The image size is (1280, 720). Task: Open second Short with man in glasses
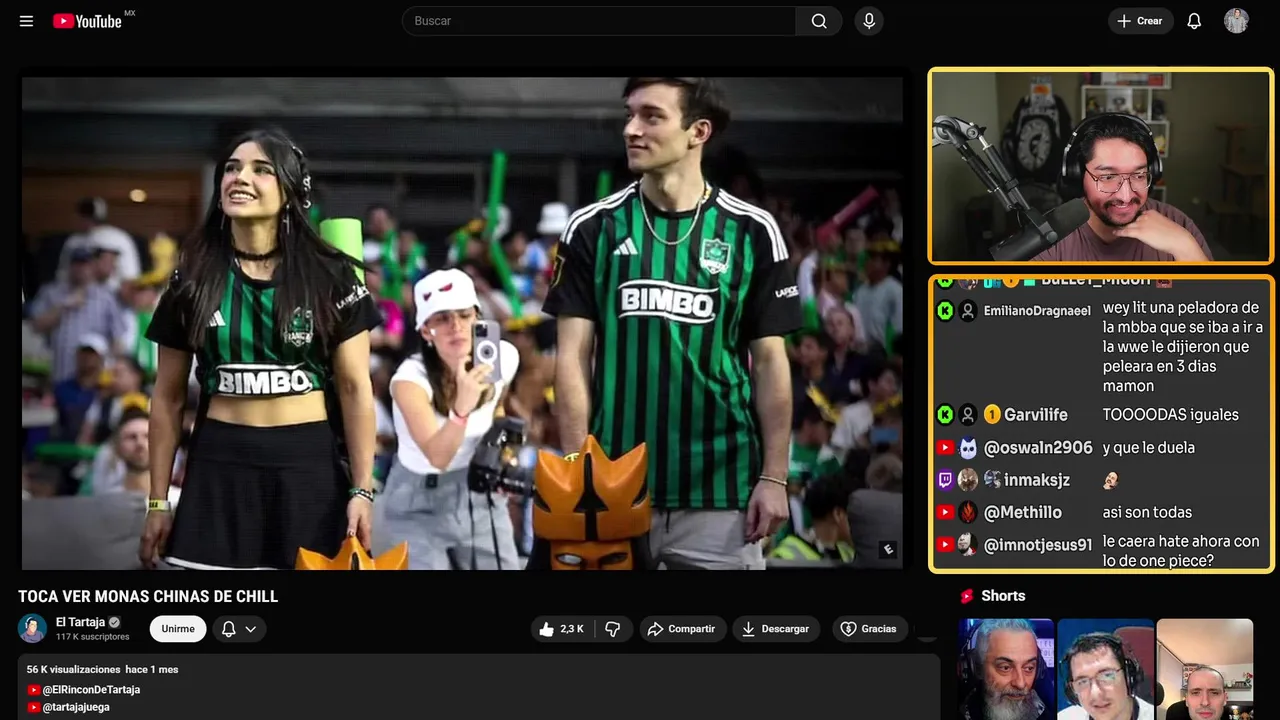coord(1105,669)
